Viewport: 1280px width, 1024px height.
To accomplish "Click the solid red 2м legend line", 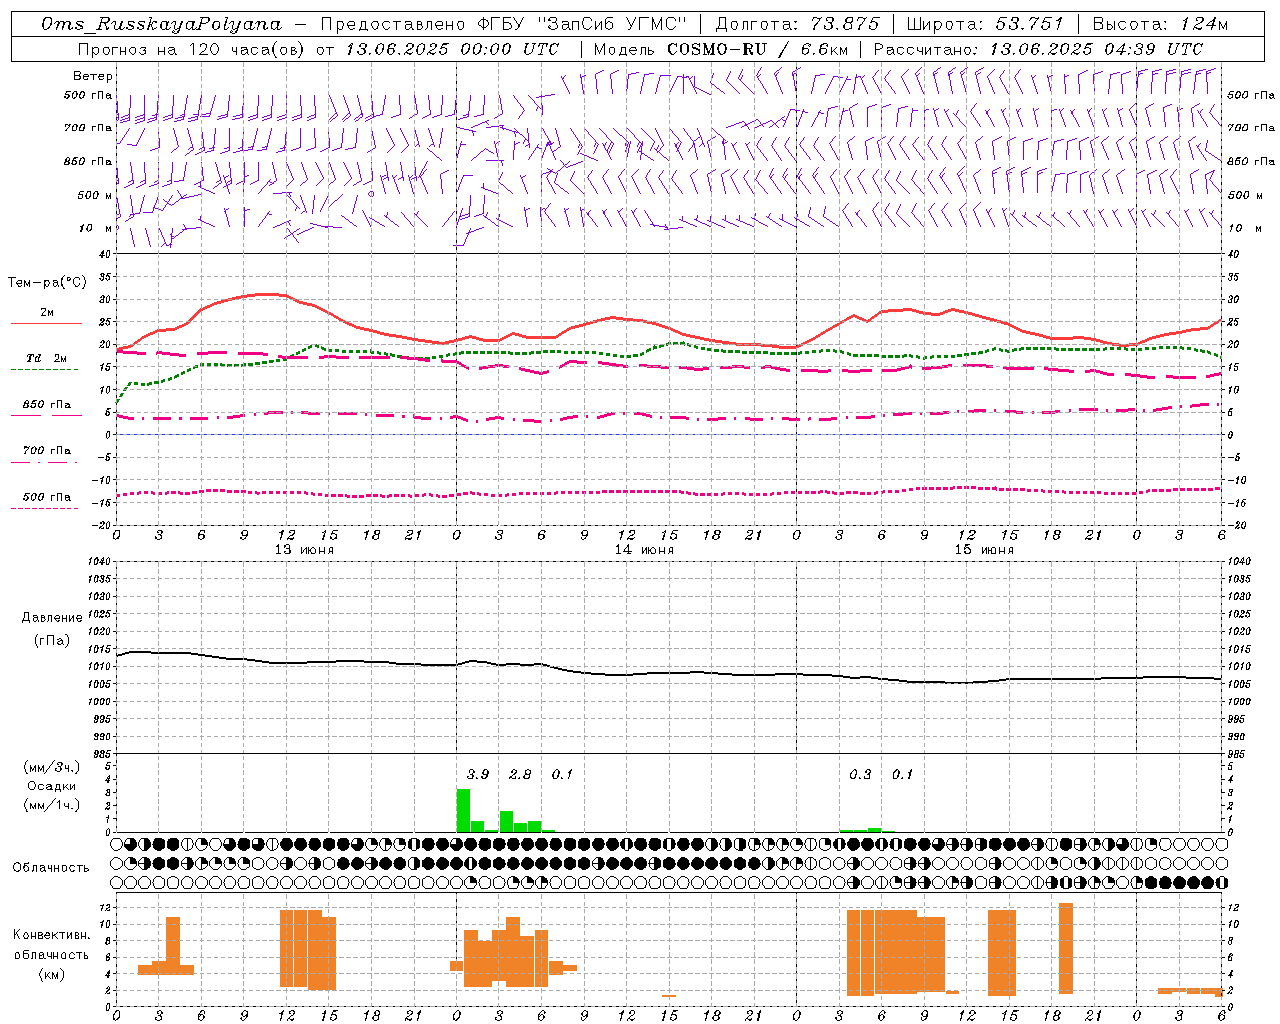I will click(46, 323).
